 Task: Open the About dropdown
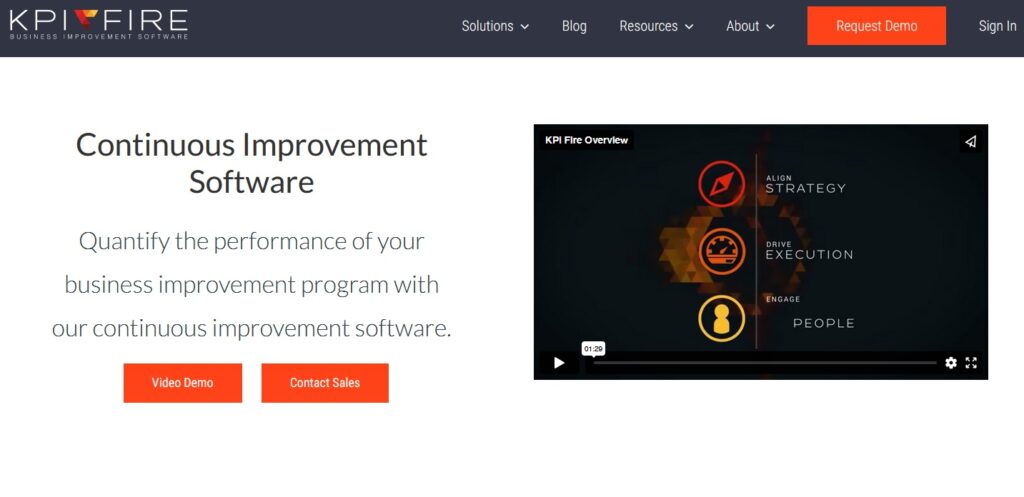point(750,26)
